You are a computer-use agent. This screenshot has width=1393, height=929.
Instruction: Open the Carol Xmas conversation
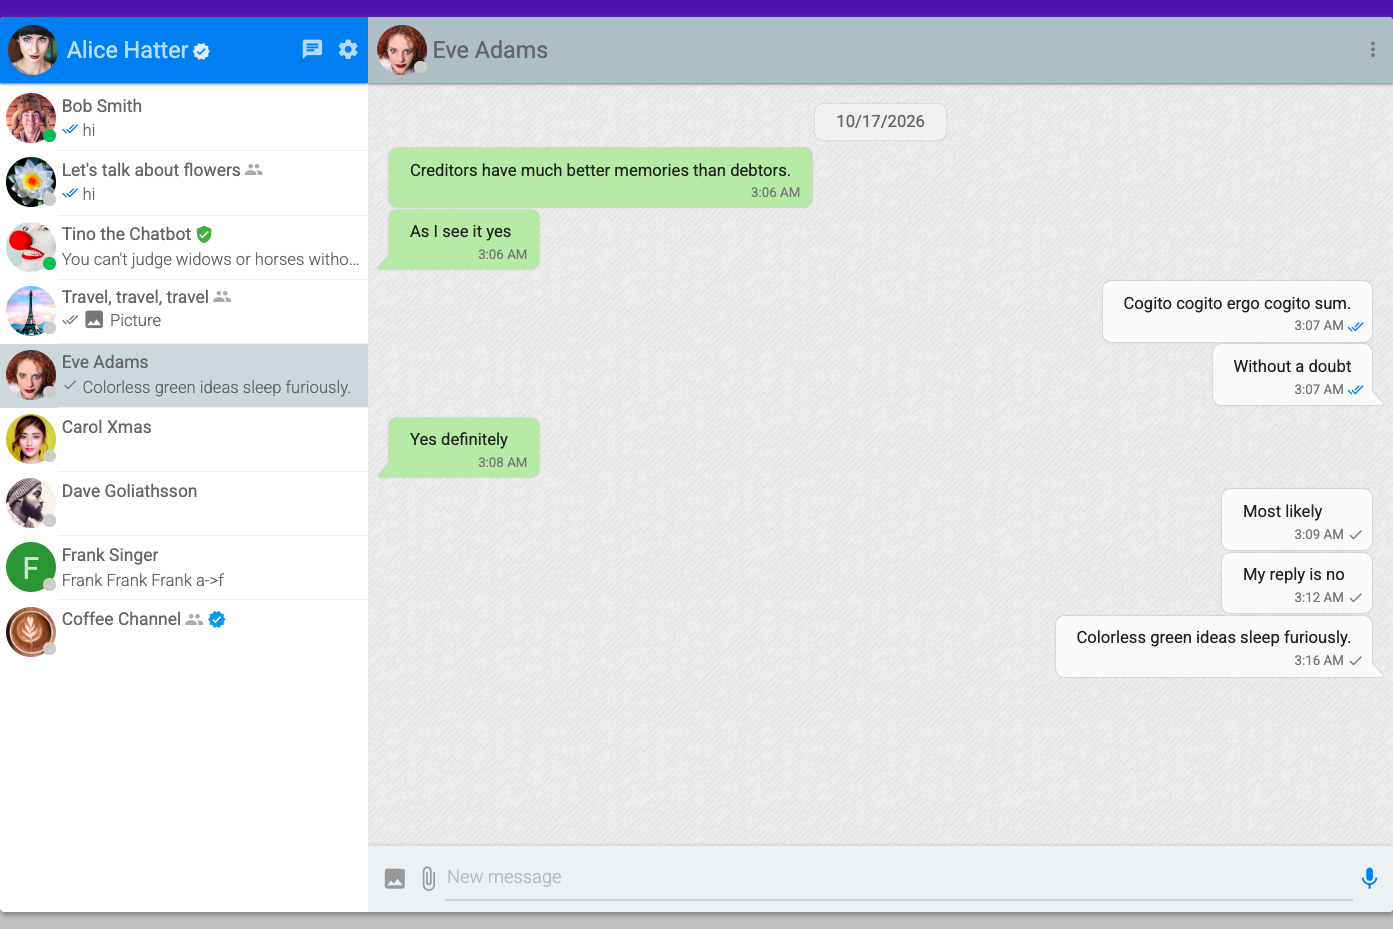[x=184, y=439]
